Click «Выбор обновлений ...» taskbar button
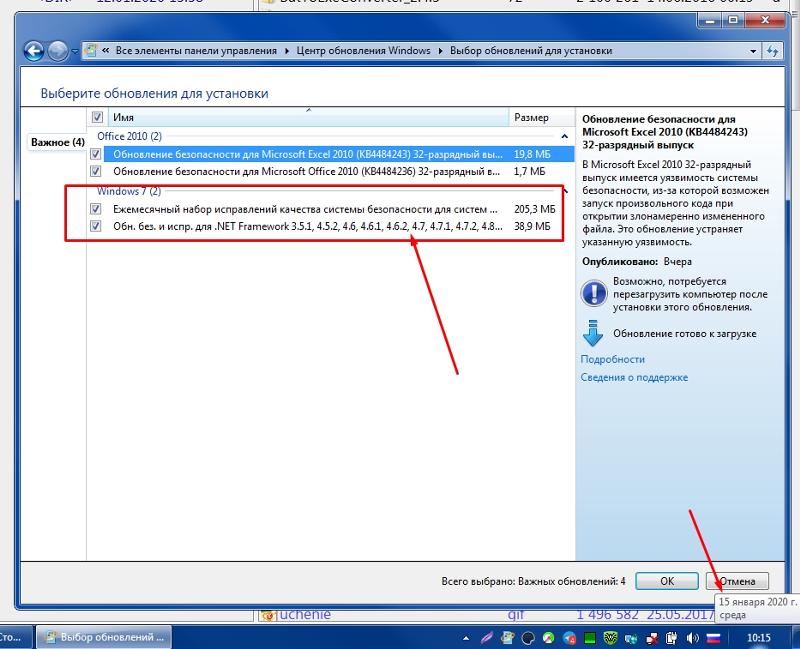The image size is (800, 649). [x=104, y=637]
